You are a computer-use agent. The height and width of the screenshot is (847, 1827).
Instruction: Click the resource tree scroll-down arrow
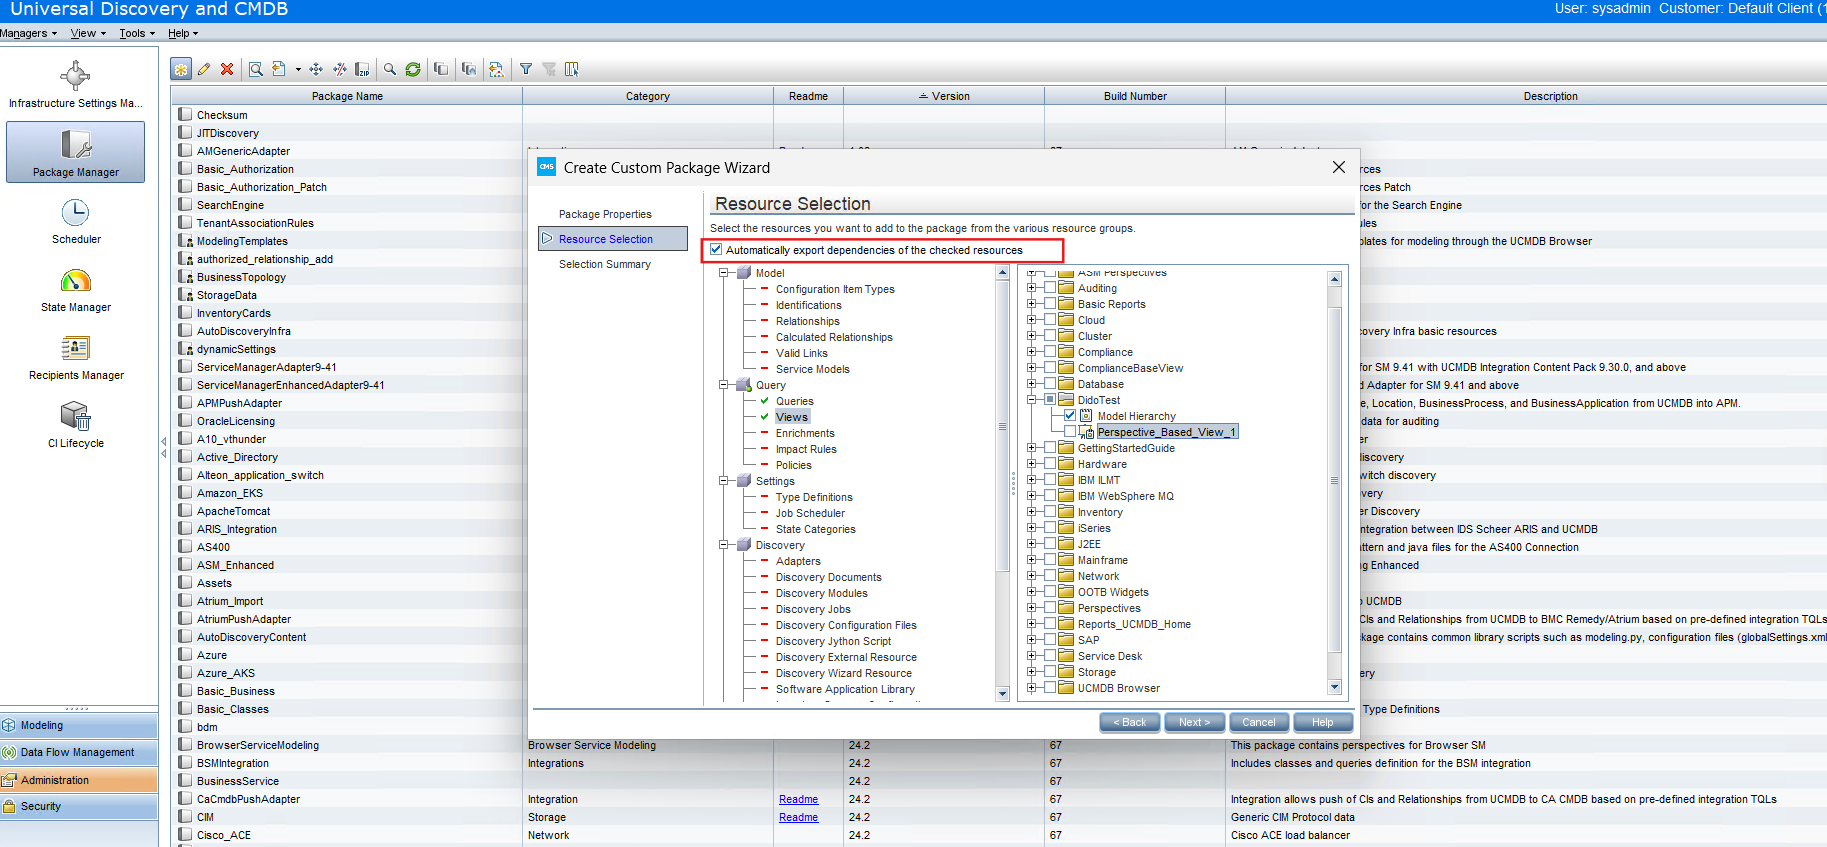1003,693
